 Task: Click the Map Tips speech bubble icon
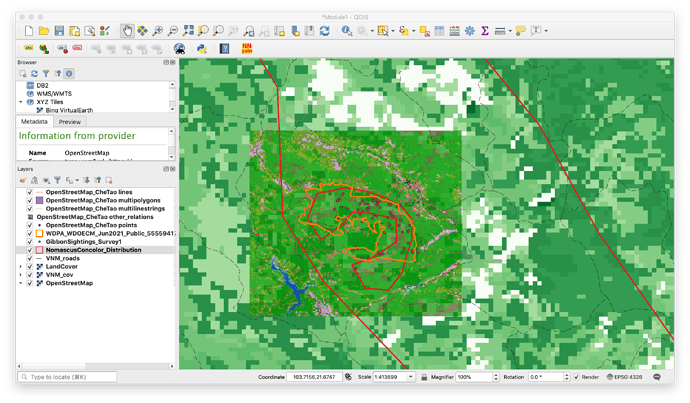521,31
